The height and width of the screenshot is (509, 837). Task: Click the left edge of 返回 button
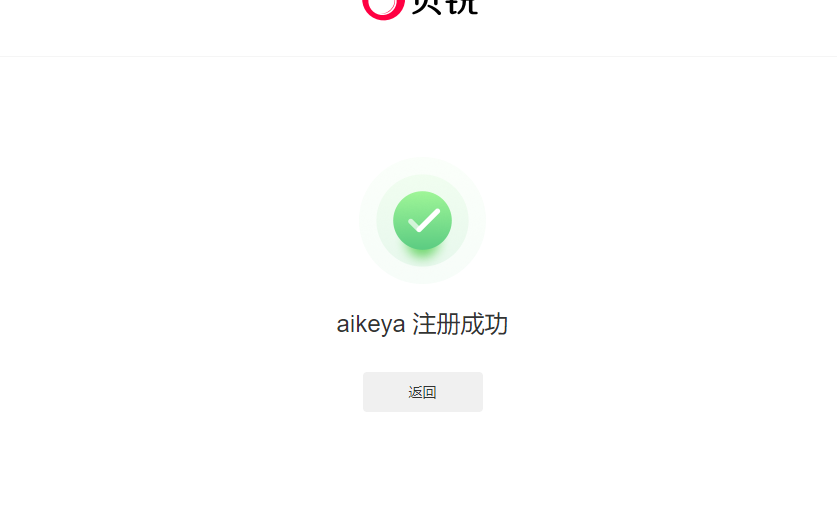click(x=366, y=392)
